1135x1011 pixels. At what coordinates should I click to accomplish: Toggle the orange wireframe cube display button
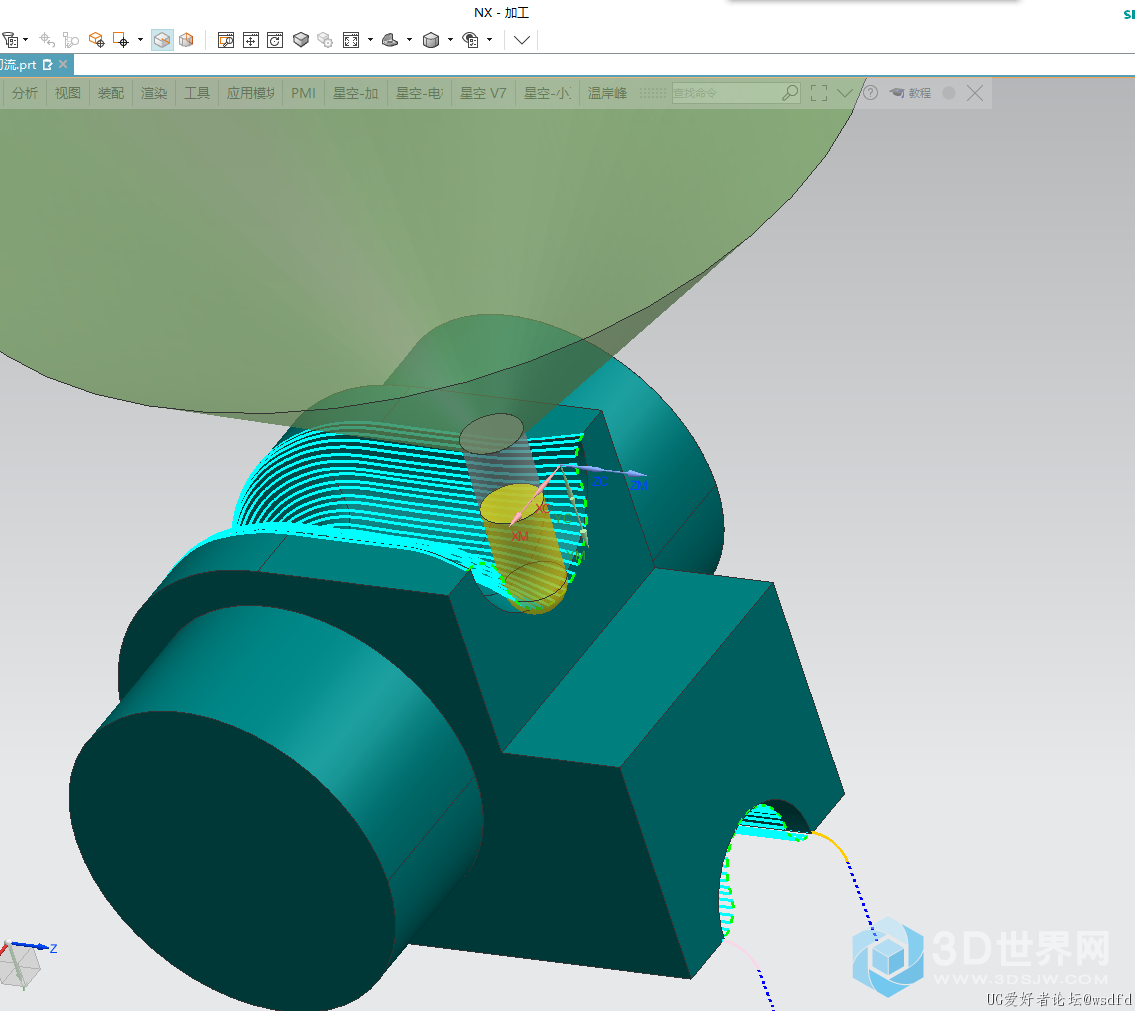(x=186, y=40)
